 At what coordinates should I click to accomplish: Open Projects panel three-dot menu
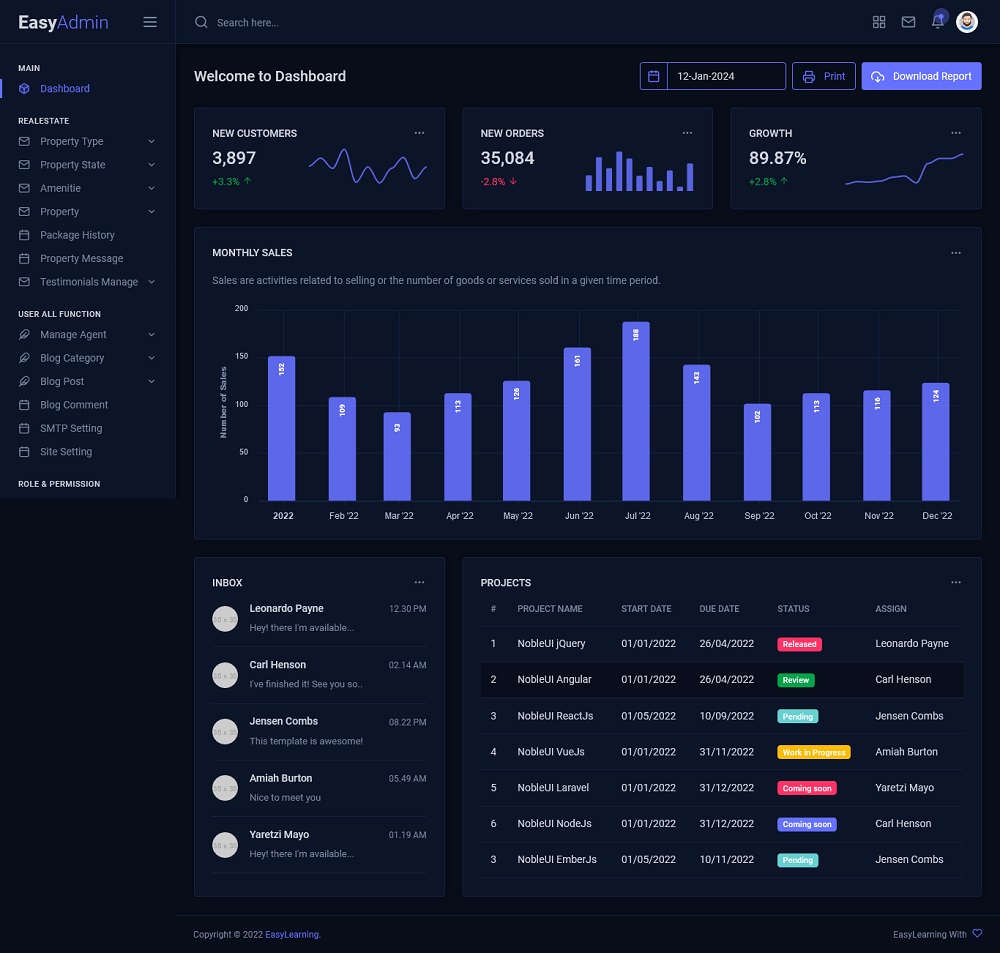coord(955,582)
